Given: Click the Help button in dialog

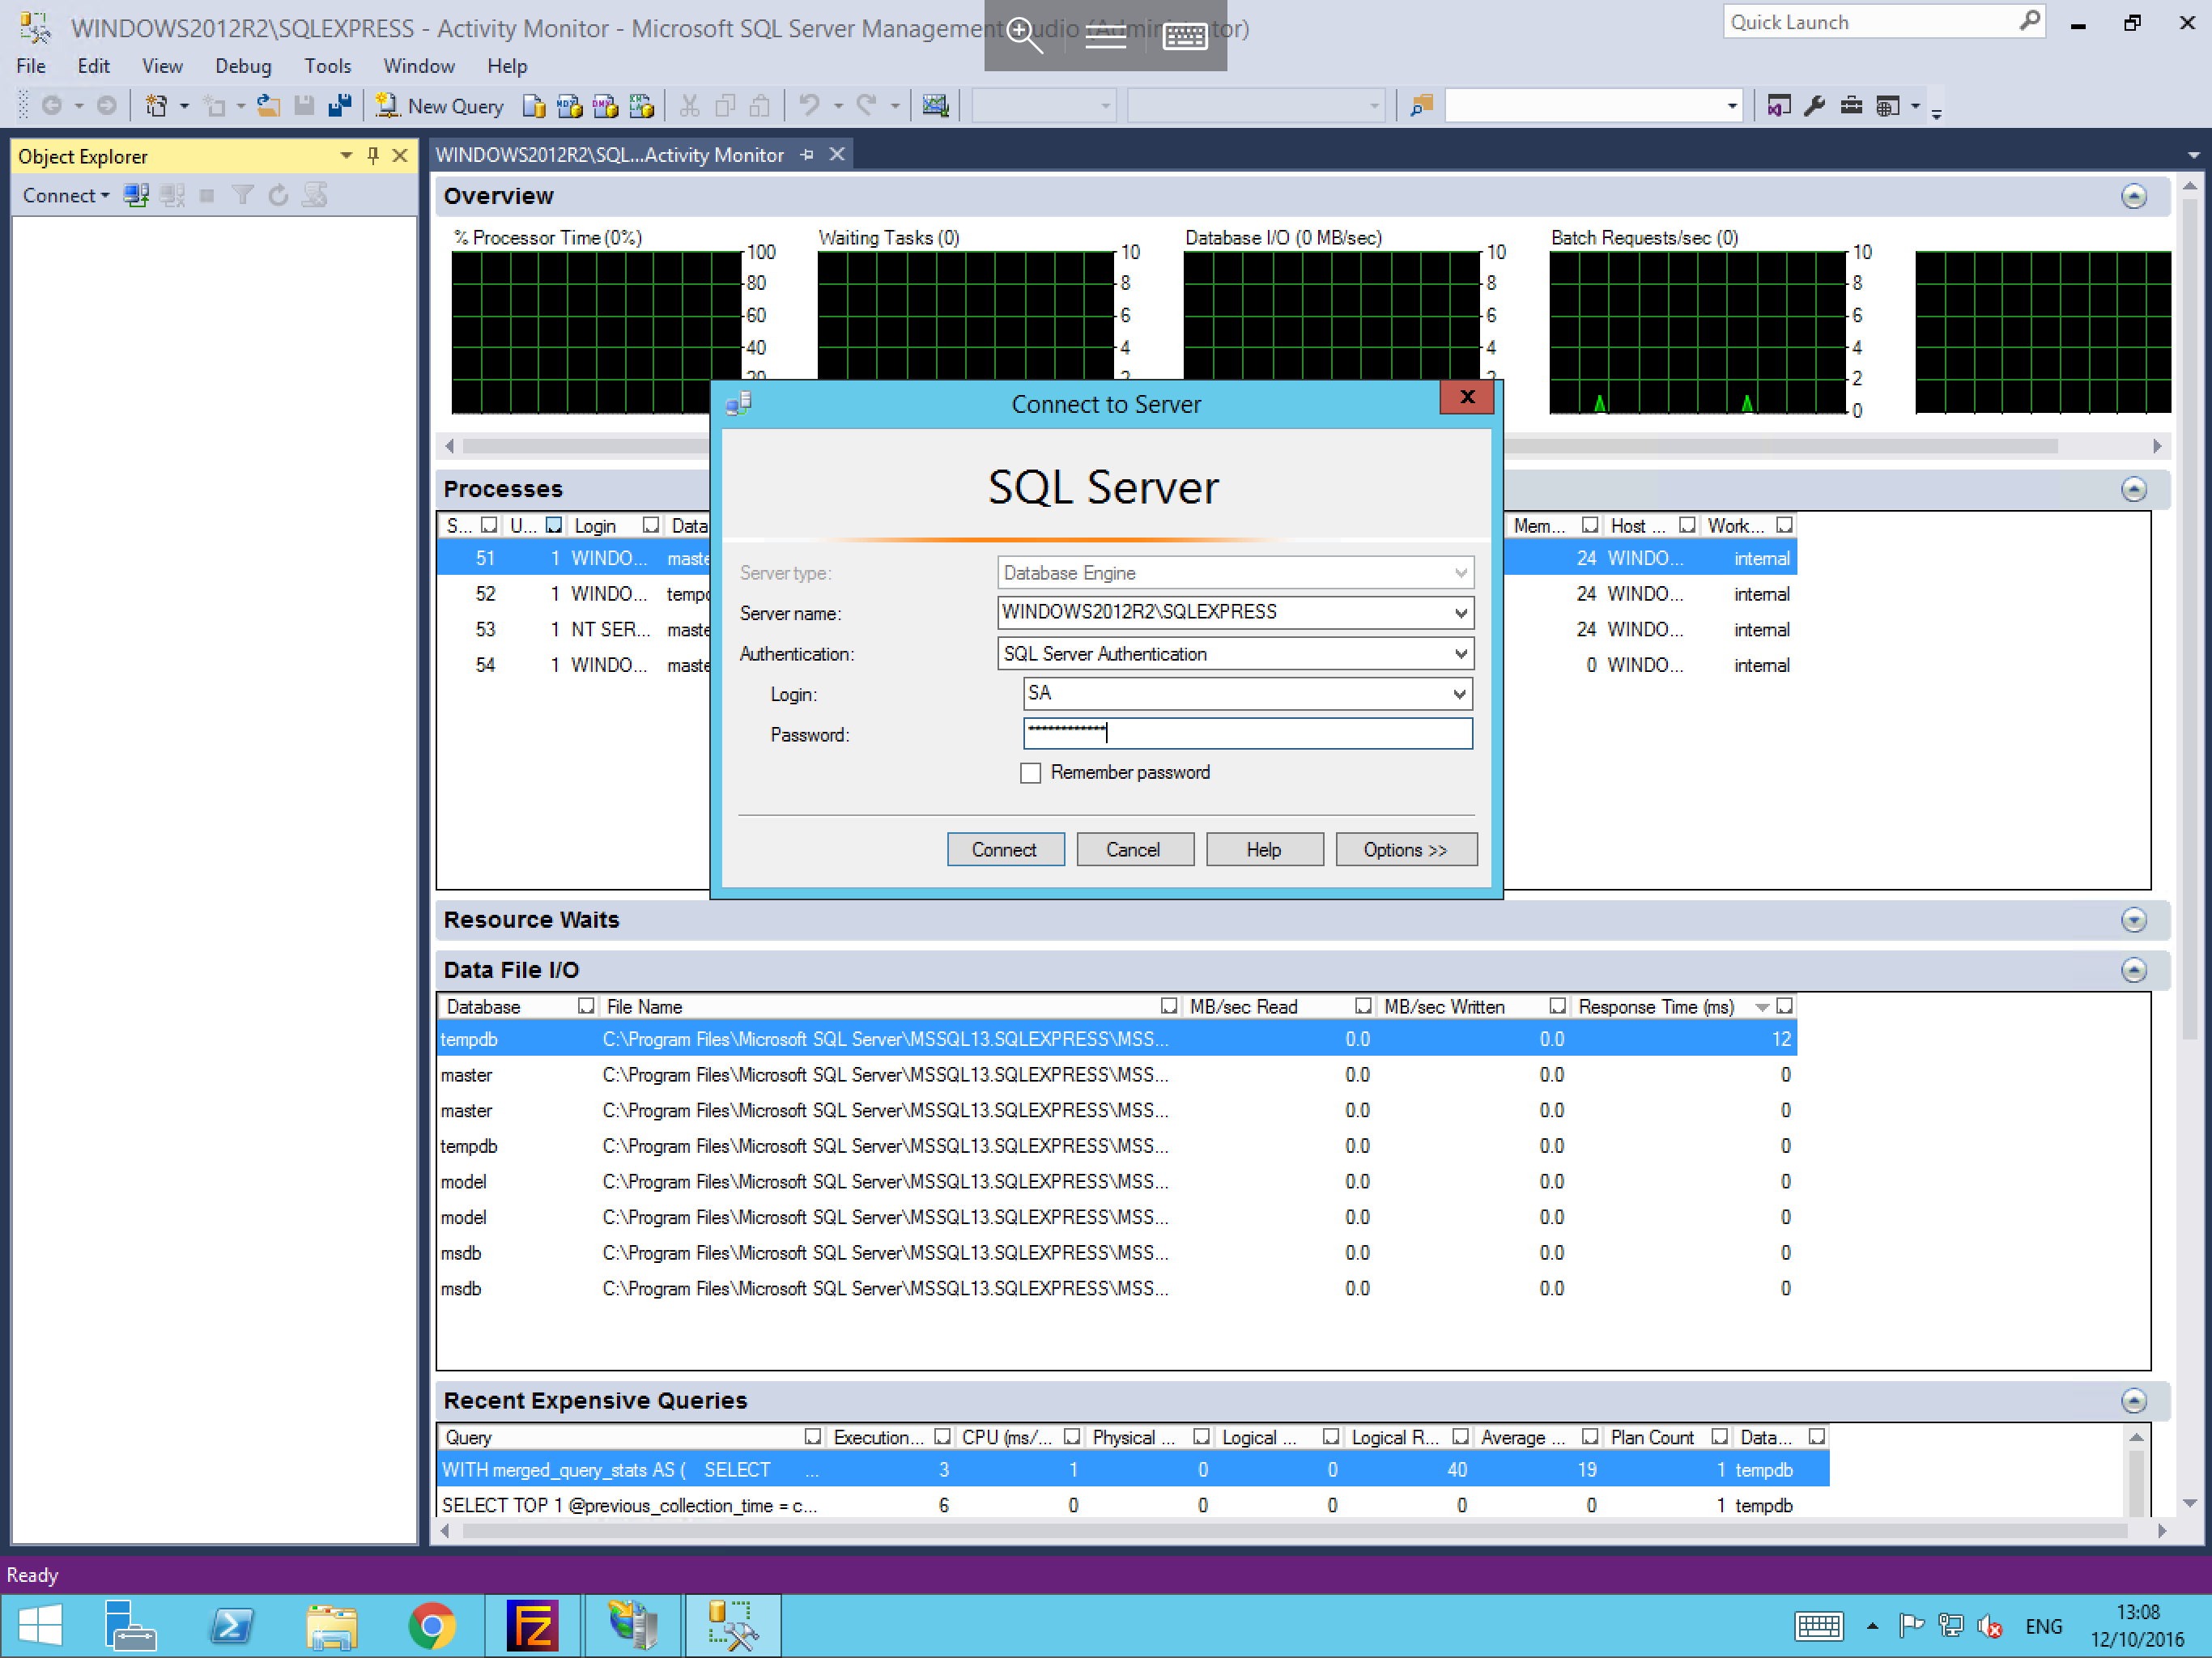Looking at the screenshot, I should (1264, 850).
